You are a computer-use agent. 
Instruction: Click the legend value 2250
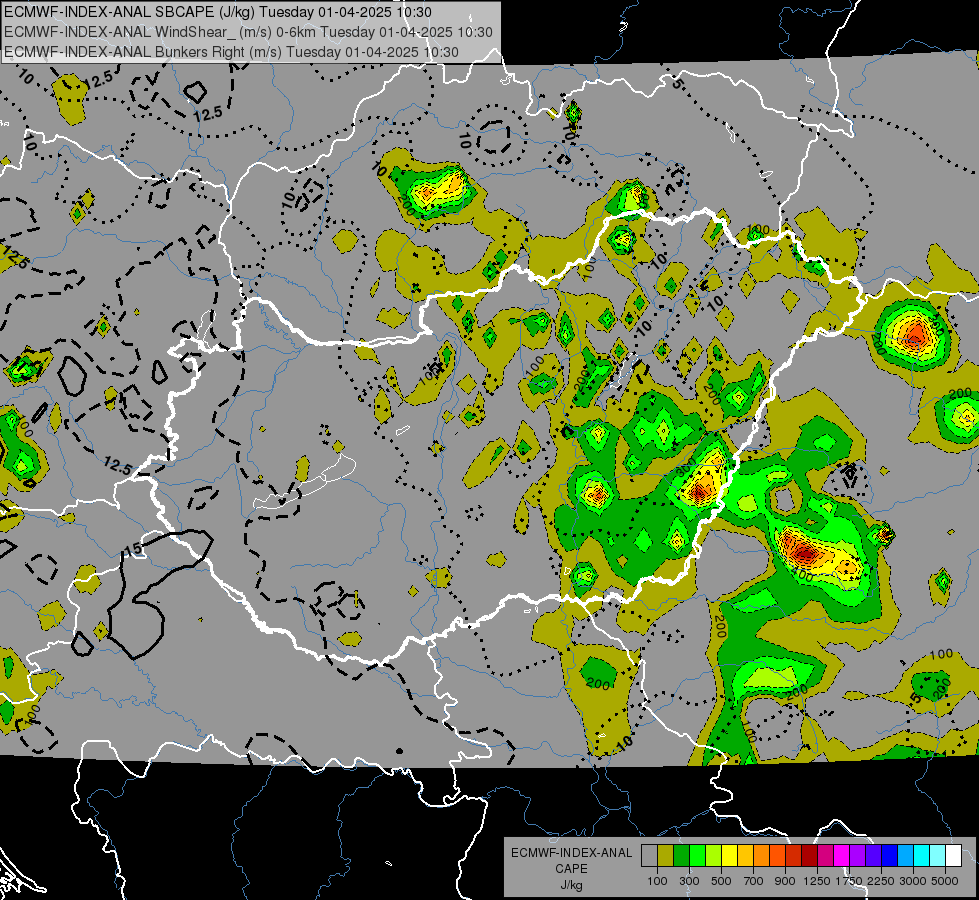(881, 881)
